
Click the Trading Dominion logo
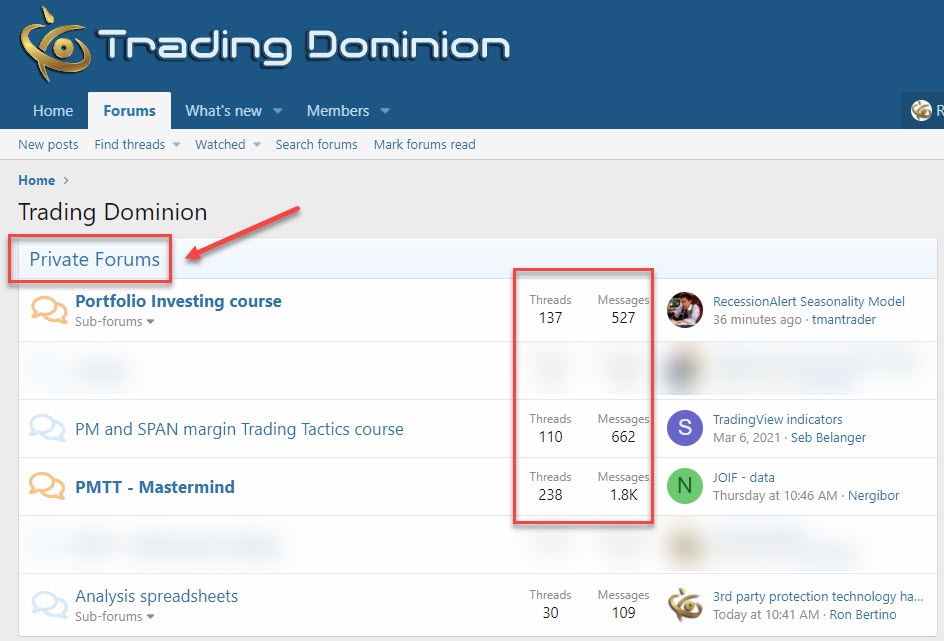[265, 45]
